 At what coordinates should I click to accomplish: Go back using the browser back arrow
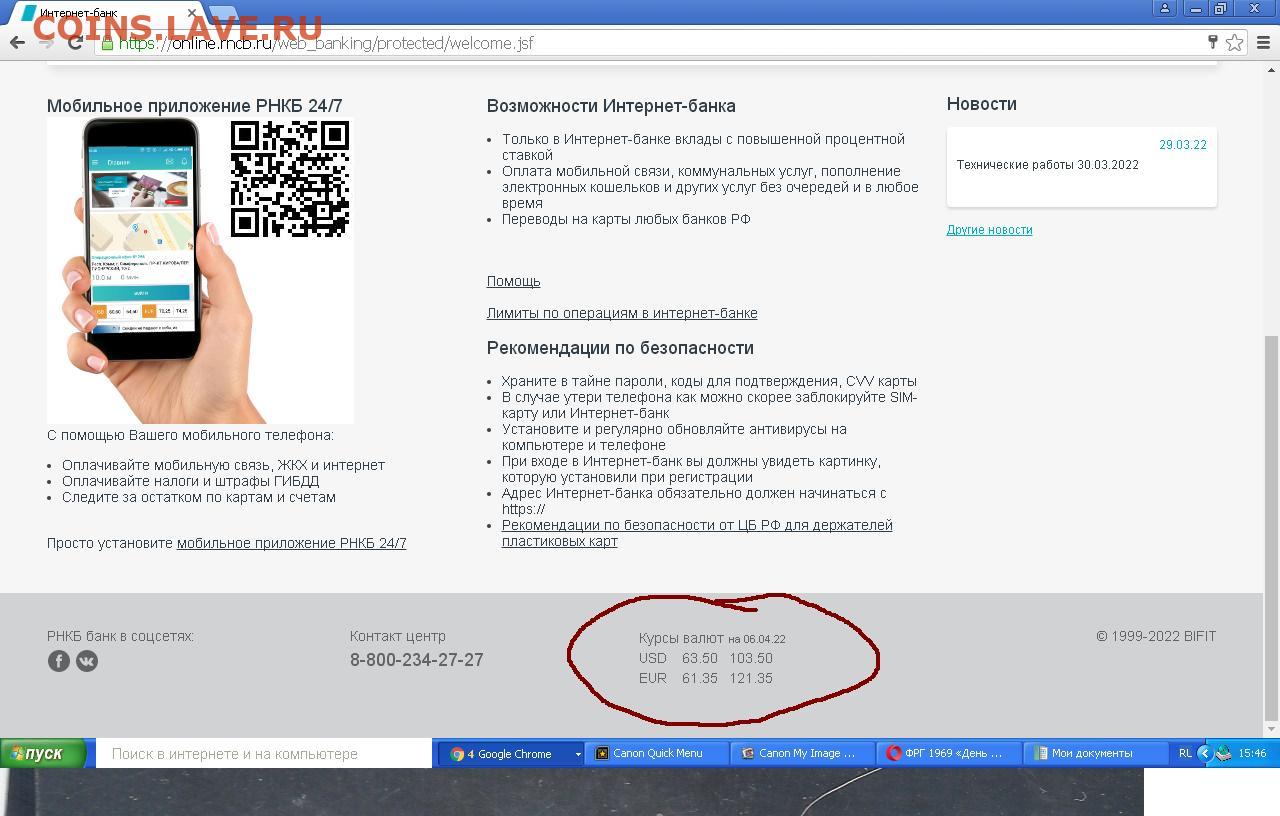click(x=17, y=42)
